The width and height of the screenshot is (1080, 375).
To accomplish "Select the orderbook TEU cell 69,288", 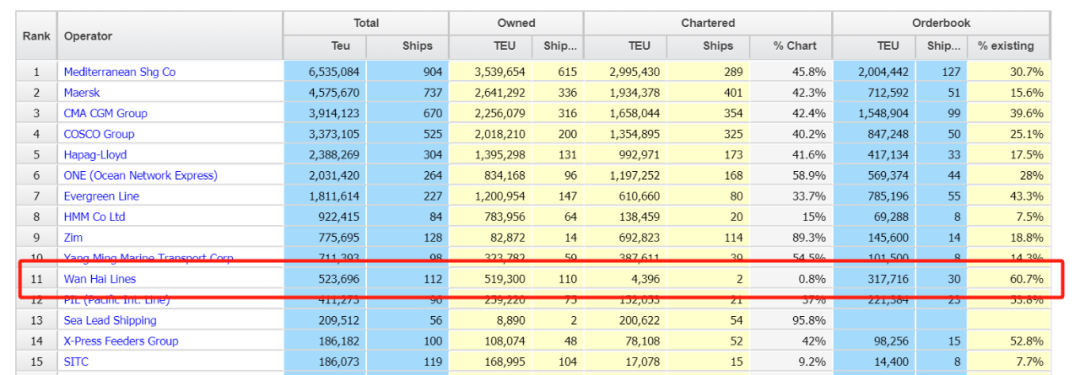I will [875, 216].
